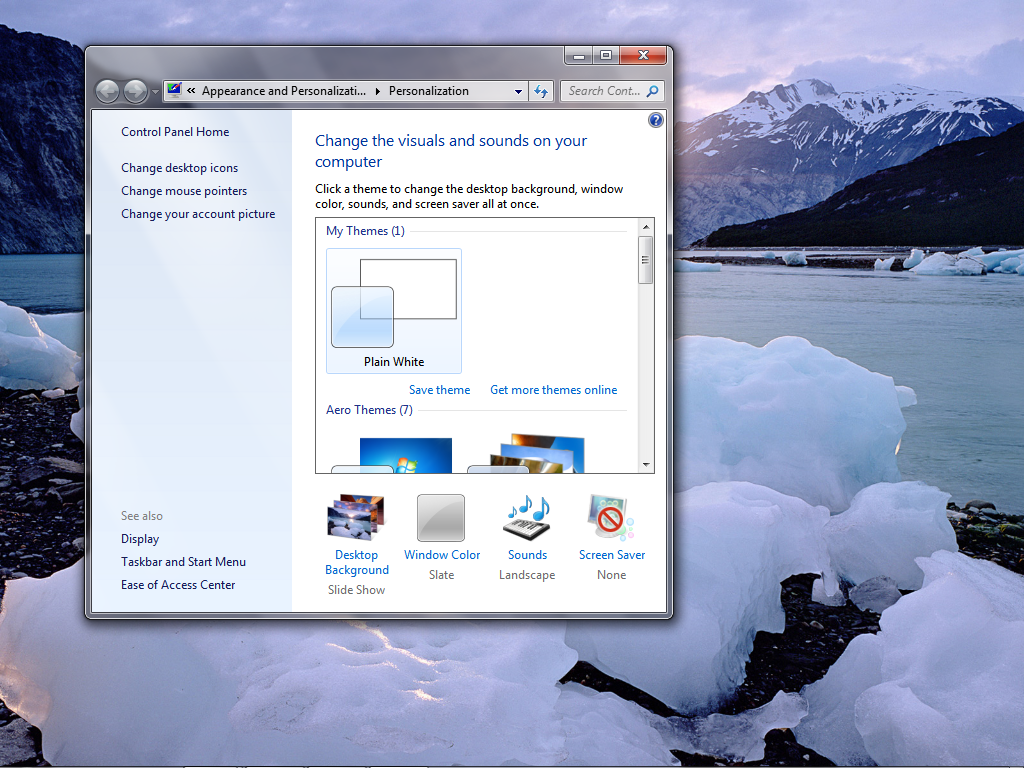Click the blue Help question mark icon

click(656, 120)
